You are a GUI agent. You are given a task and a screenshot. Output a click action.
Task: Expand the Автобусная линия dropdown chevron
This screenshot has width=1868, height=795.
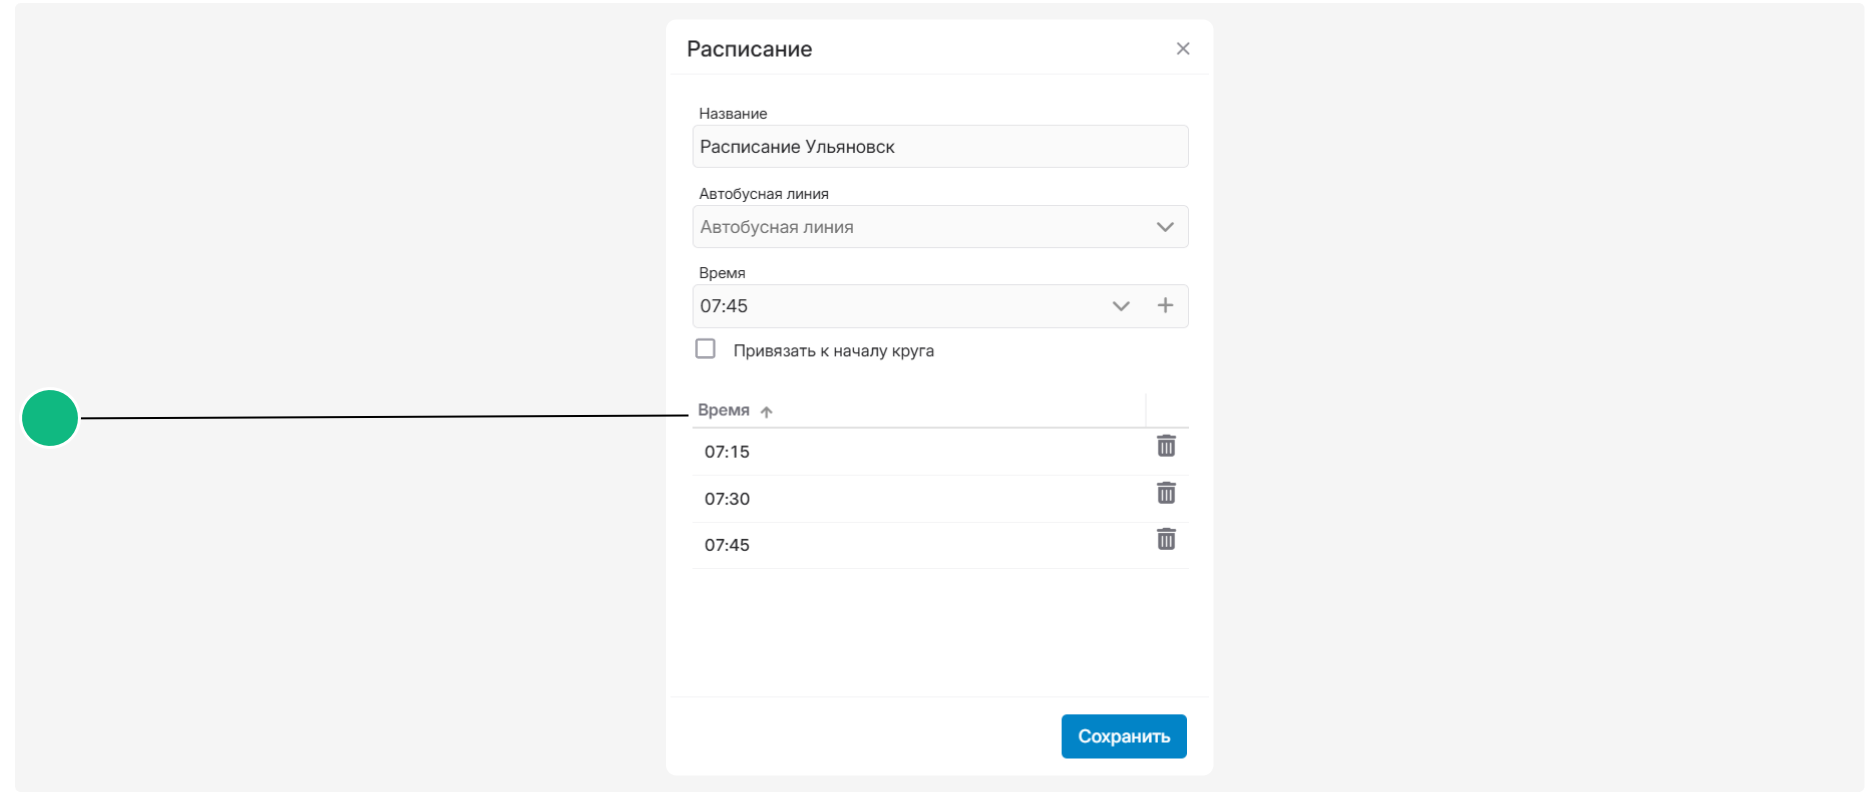[x=1165, y=227]
